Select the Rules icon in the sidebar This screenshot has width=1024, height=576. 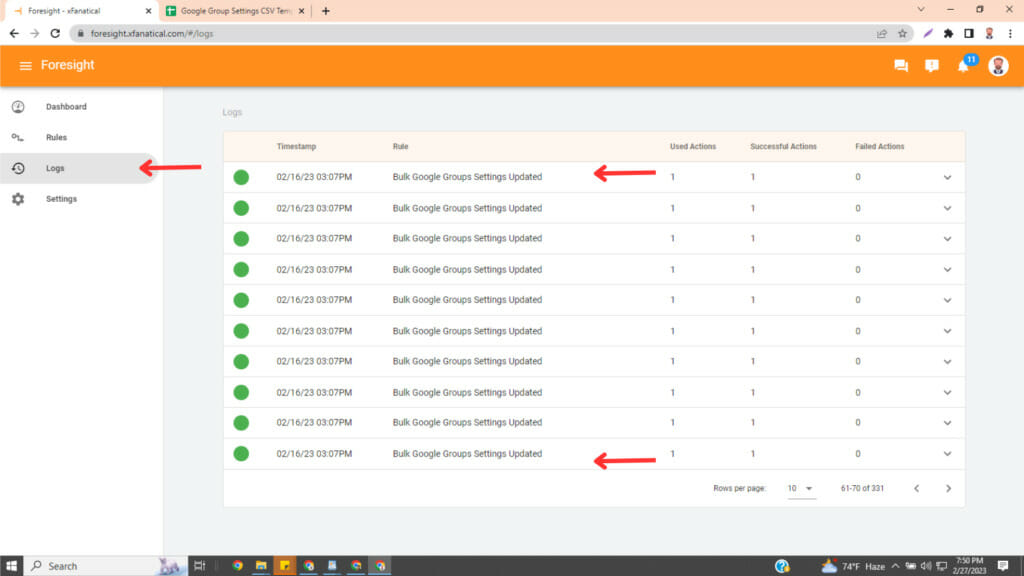tap(19, 137)
